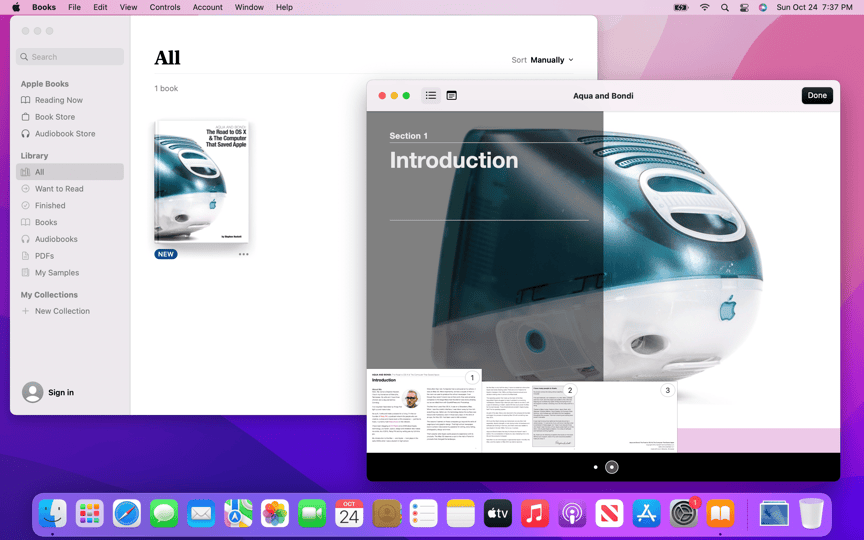Open the Books app menu
This screenshot has height=540, width=864.
44,7
